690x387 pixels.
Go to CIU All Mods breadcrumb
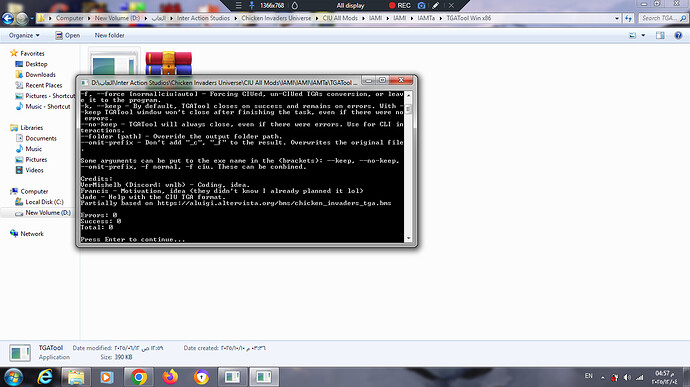(340, 18)
